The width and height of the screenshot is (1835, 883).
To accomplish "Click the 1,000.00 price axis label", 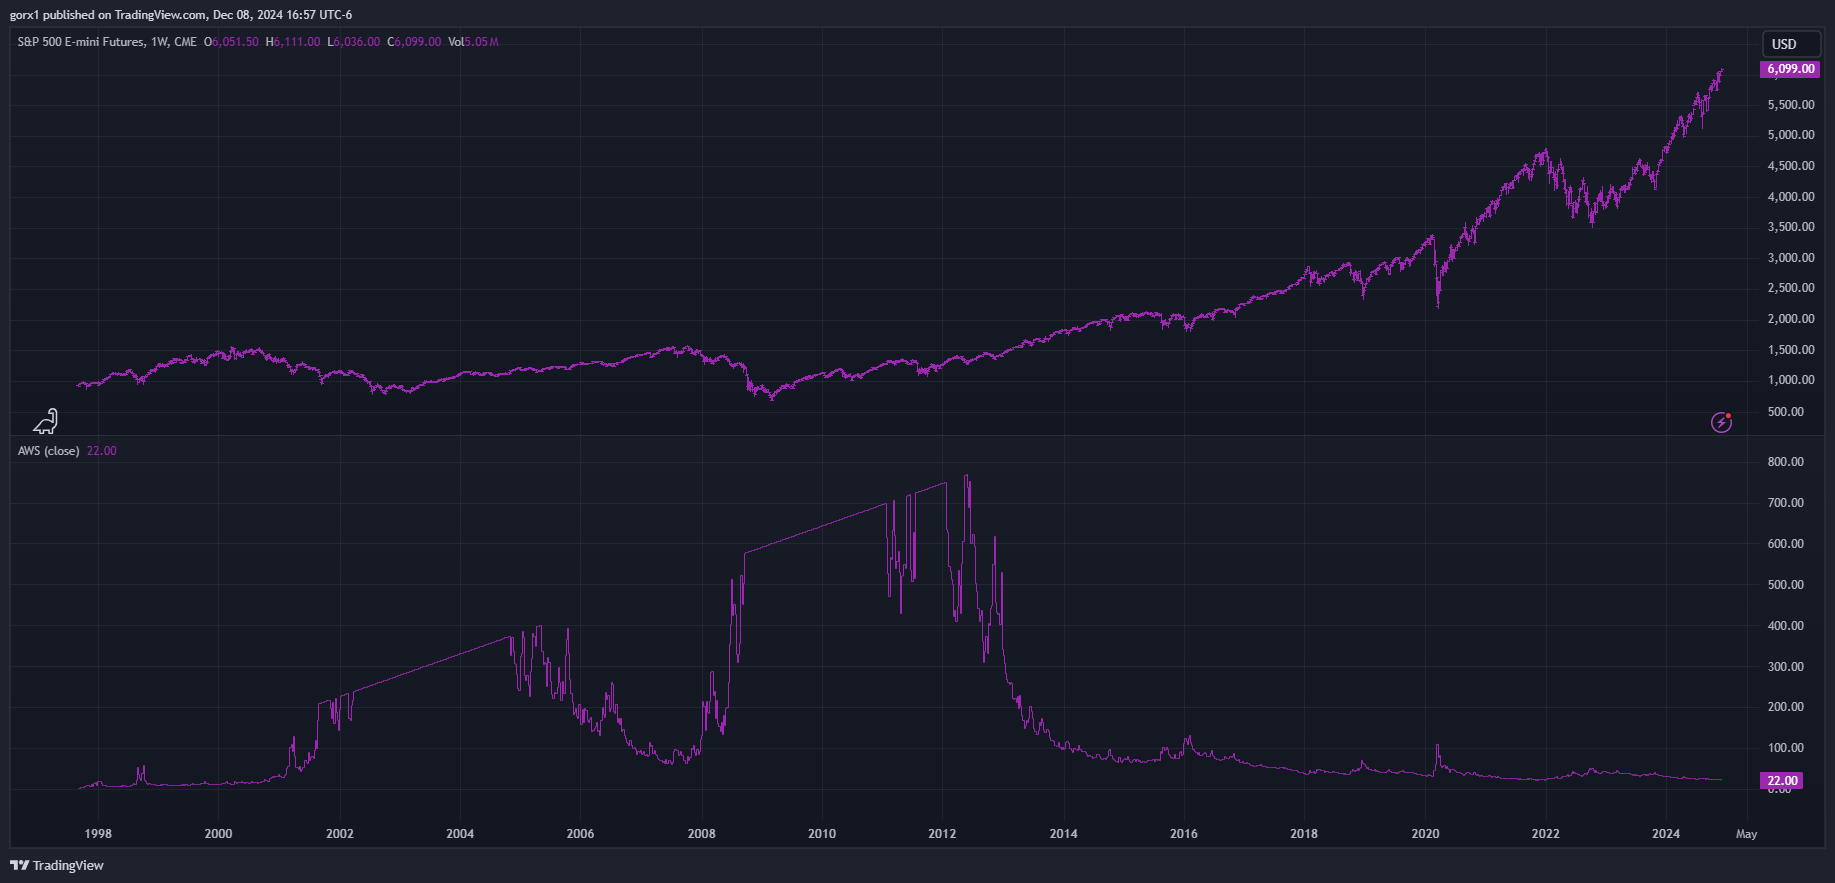I will point(1791,380).
